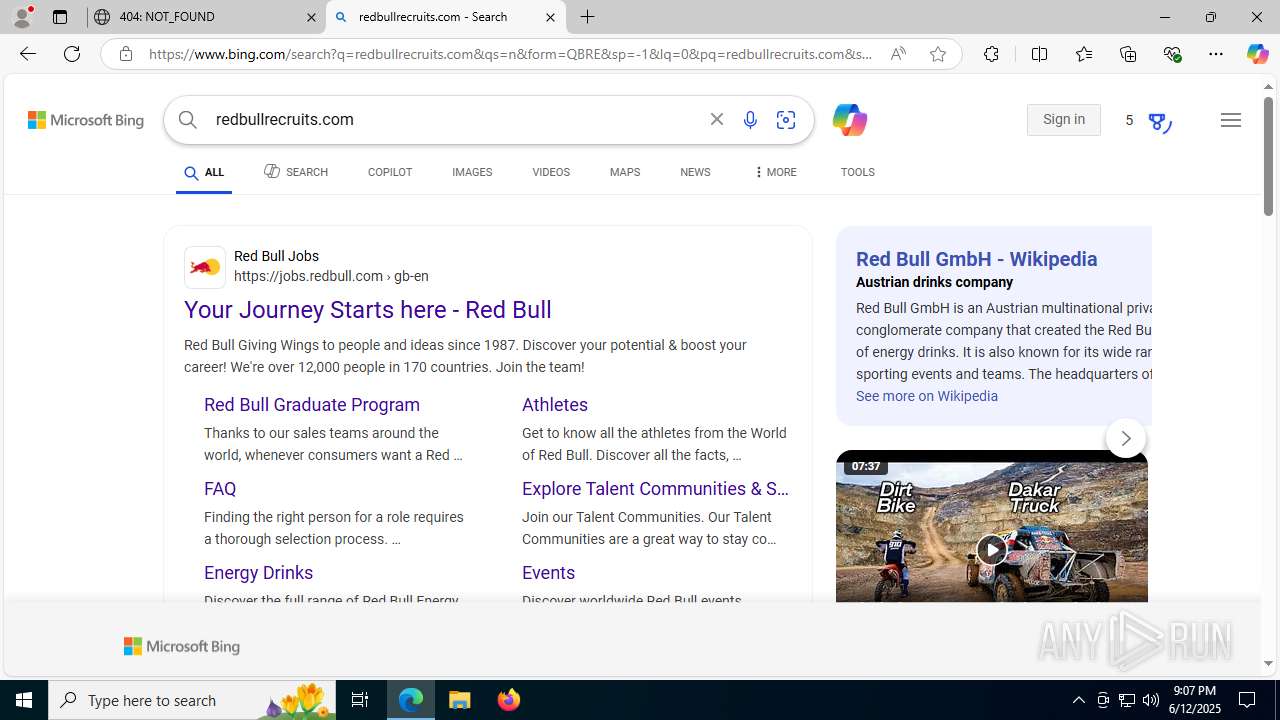Open Copilot sidebar icon in toolbar
Viewport: 1280px width, 720px height.
[1257, 54]
